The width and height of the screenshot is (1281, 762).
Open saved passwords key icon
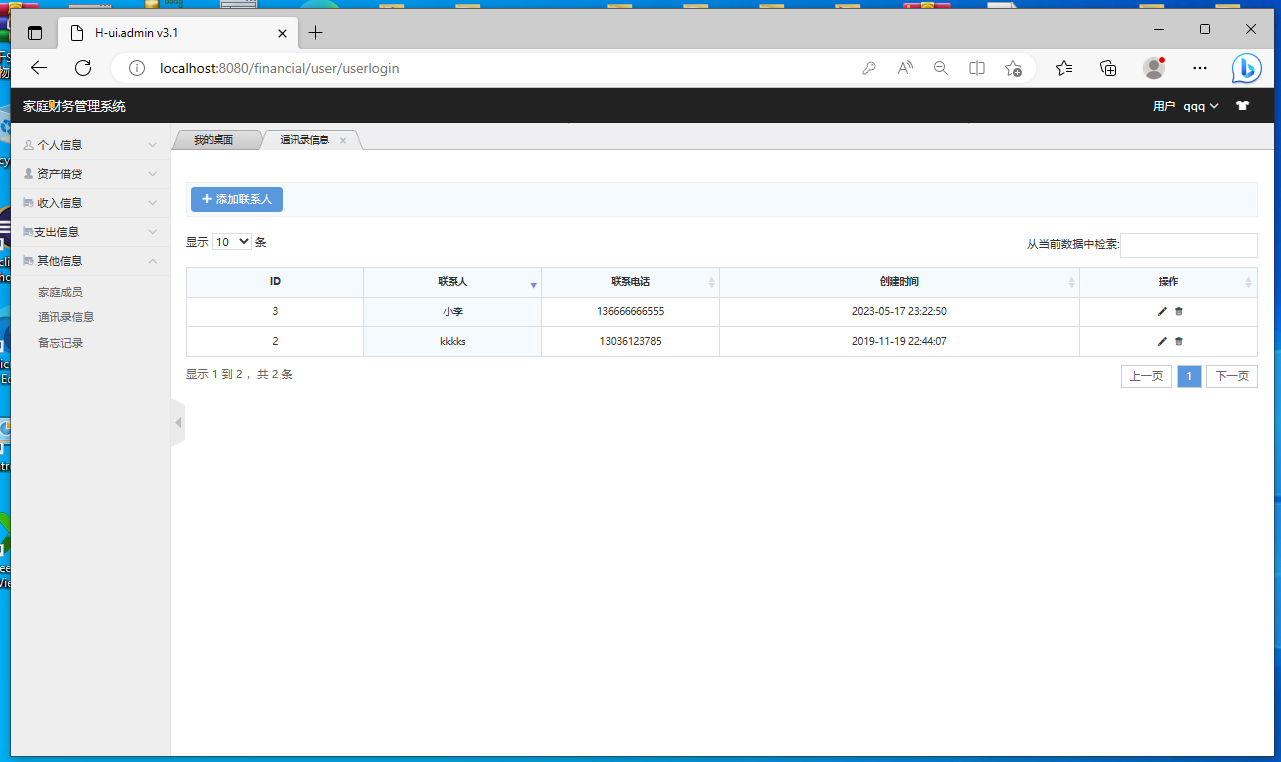(x=869, y=68)
